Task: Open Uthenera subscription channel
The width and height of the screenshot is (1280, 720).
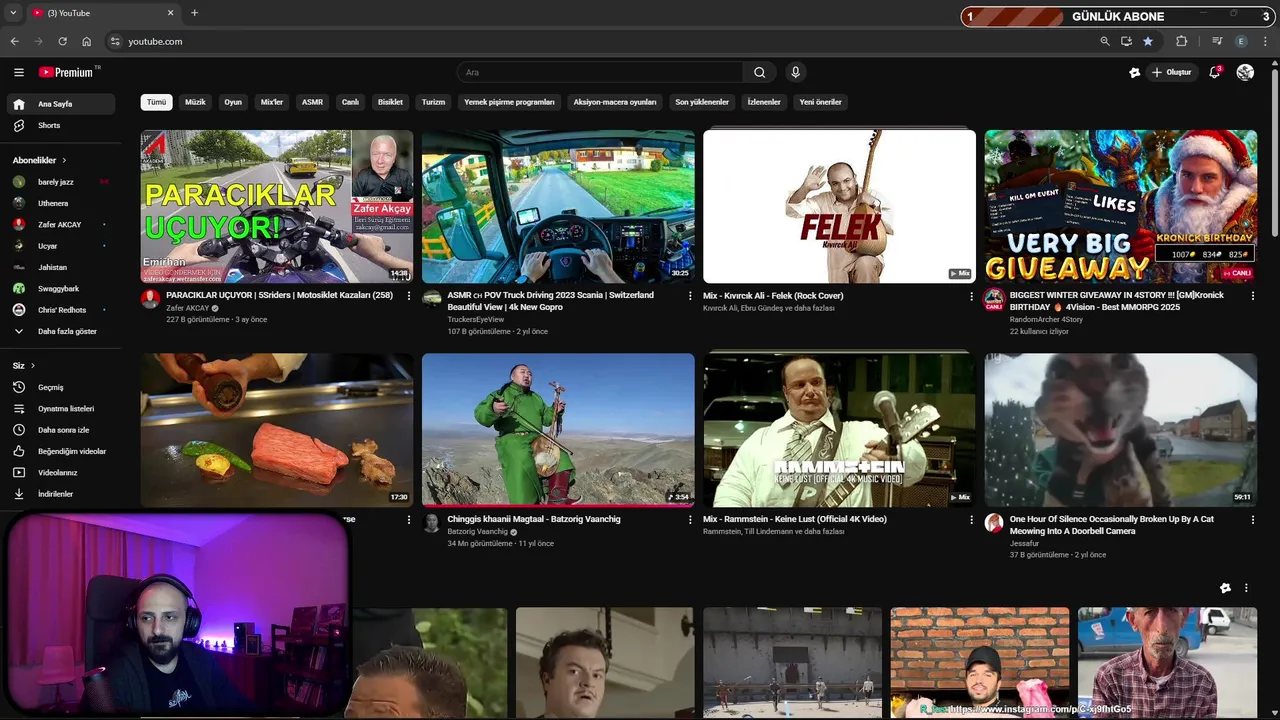Action: 61,203
